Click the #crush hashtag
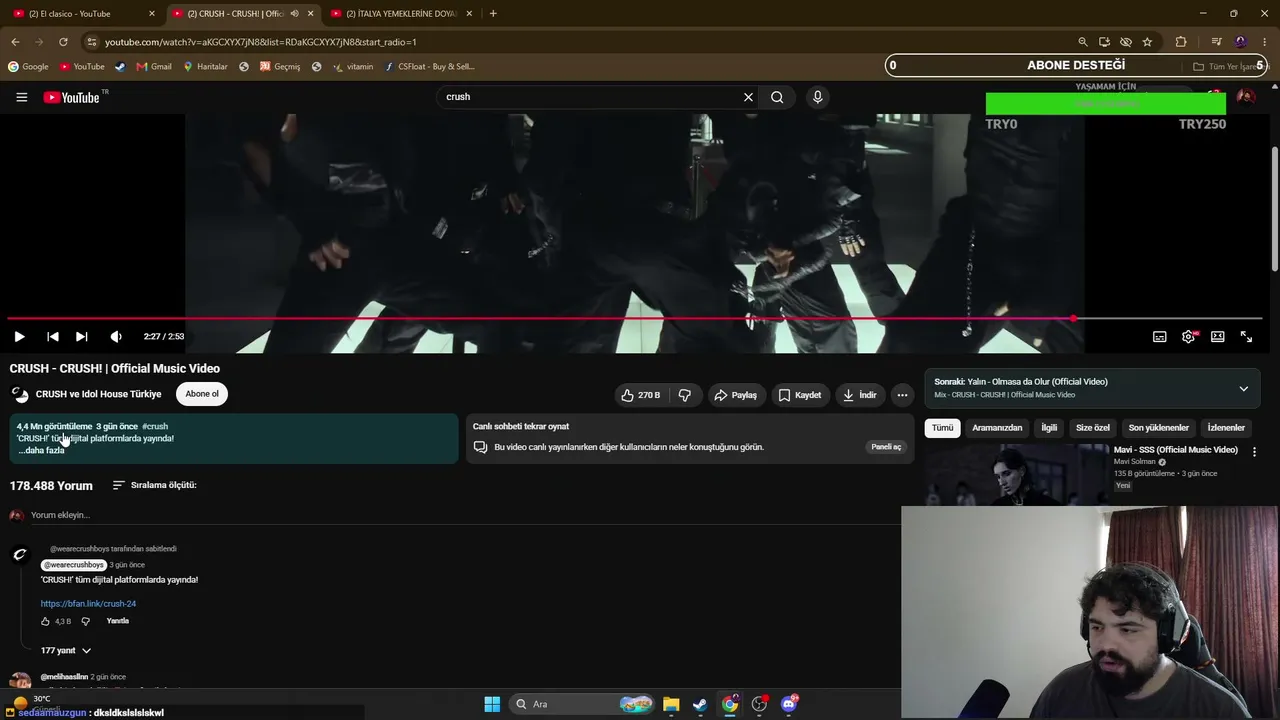Viewport: 1280px width, 720px height. pos(155,426)
